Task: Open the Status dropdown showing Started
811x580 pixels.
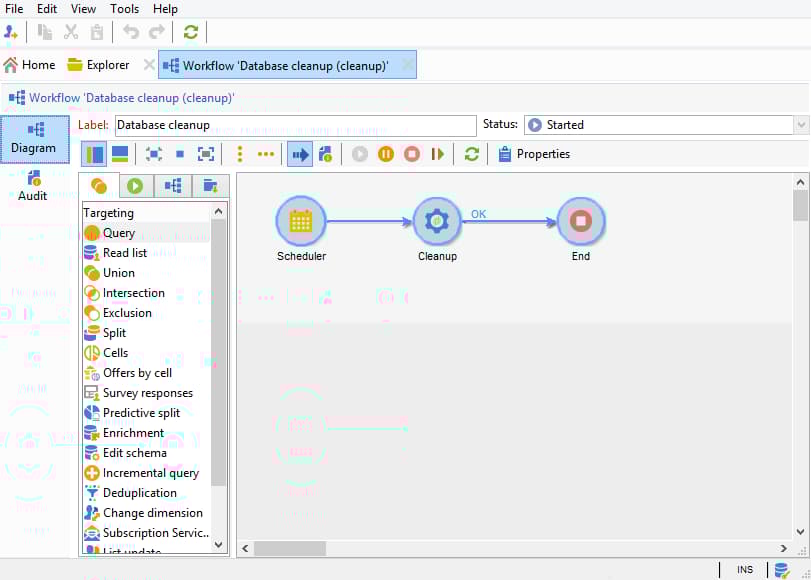Action: [798, 124]
